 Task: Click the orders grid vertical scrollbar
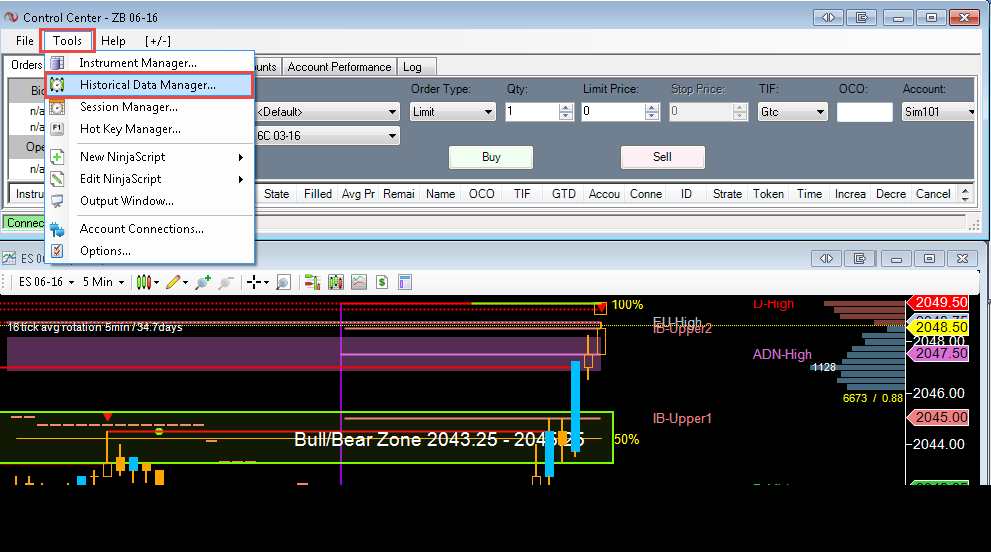[965, 194]
